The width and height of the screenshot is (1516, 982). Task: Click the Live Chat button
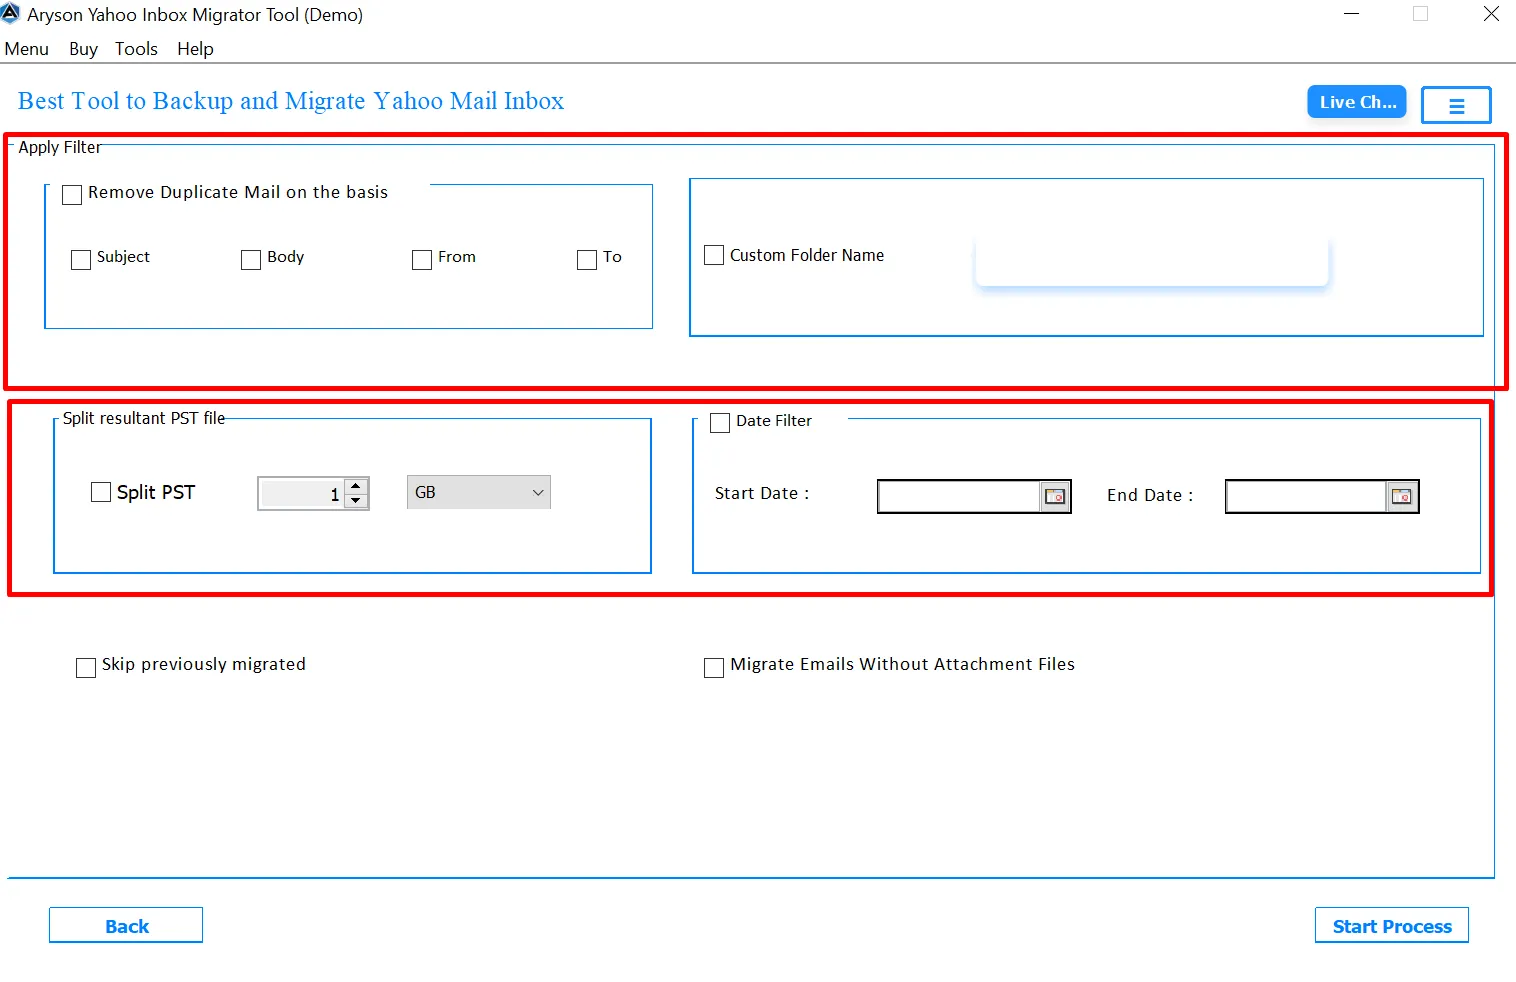[1357, 102]
